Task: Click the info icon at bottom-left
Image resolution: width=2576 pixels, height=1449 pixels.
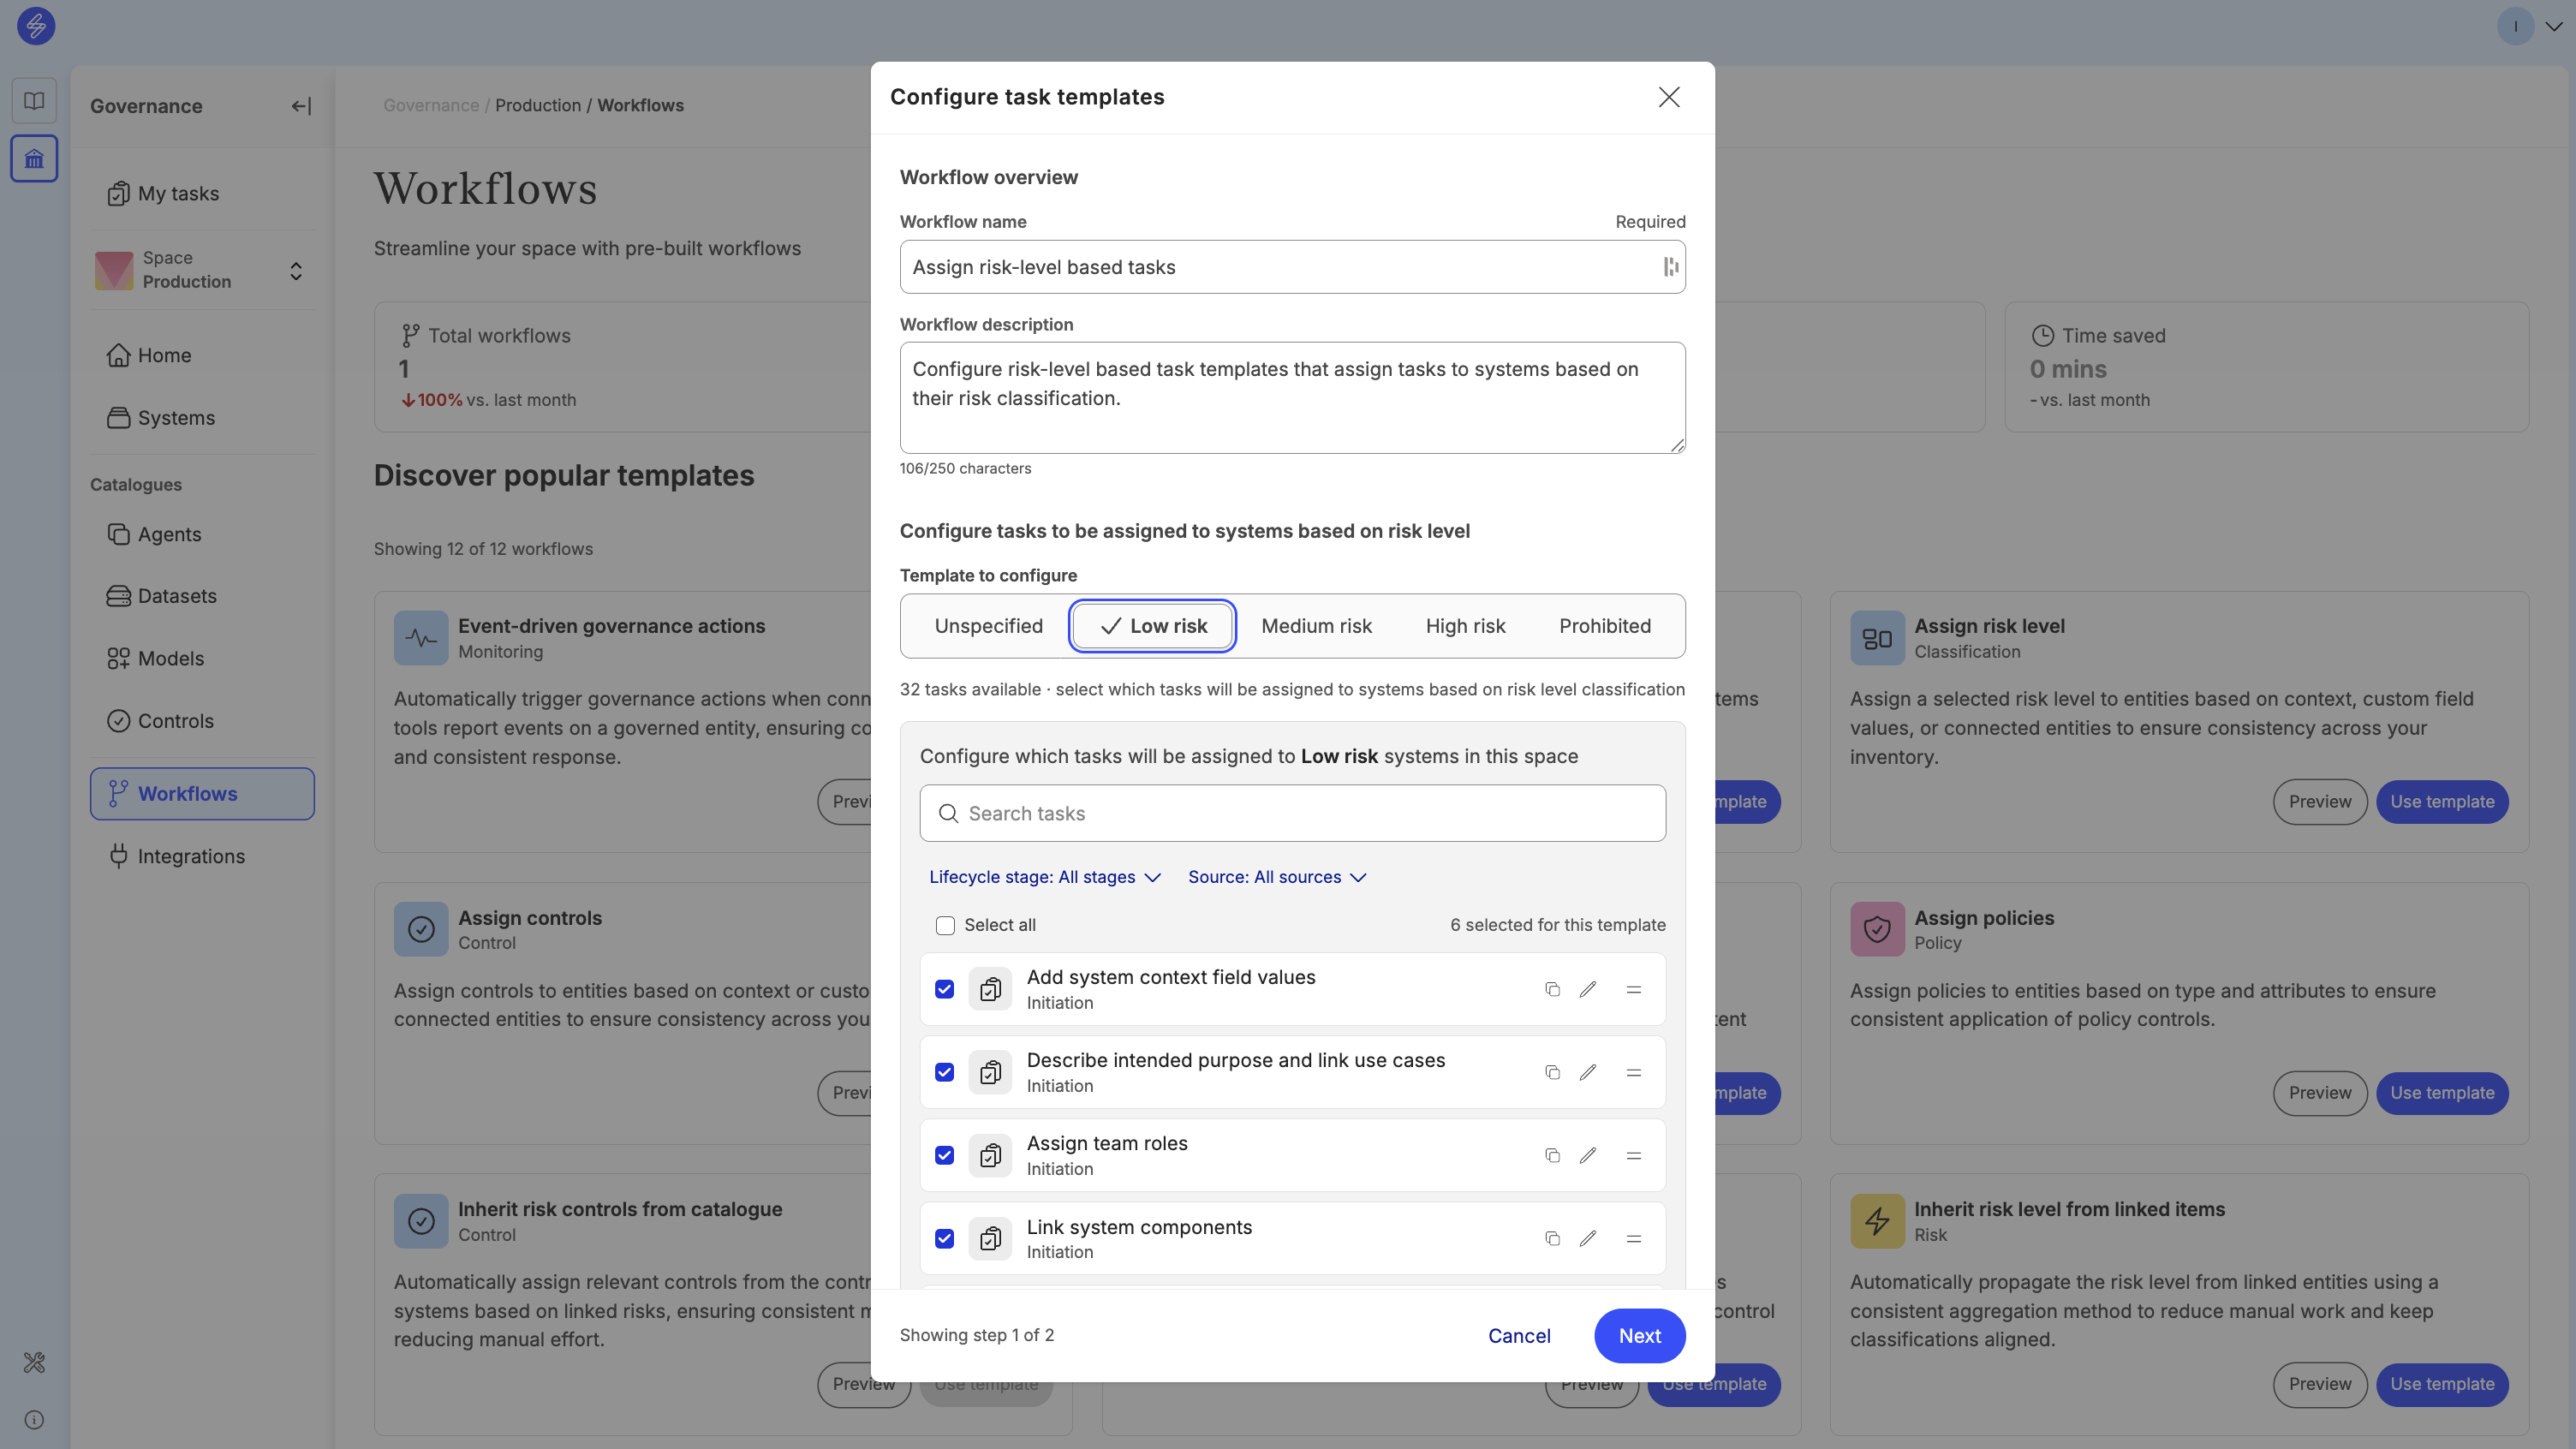Action: pos(34,1420)
